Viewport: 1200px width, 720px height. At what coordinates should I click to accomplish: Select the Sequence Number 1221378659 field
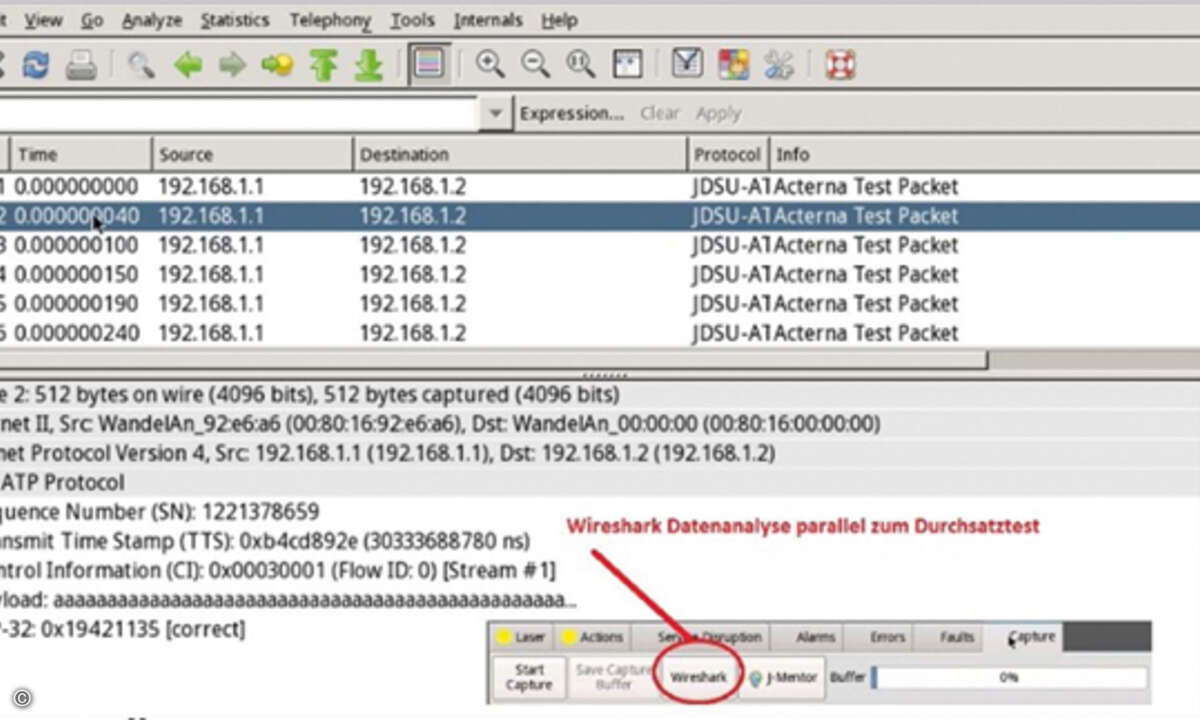tap(160, 512)
